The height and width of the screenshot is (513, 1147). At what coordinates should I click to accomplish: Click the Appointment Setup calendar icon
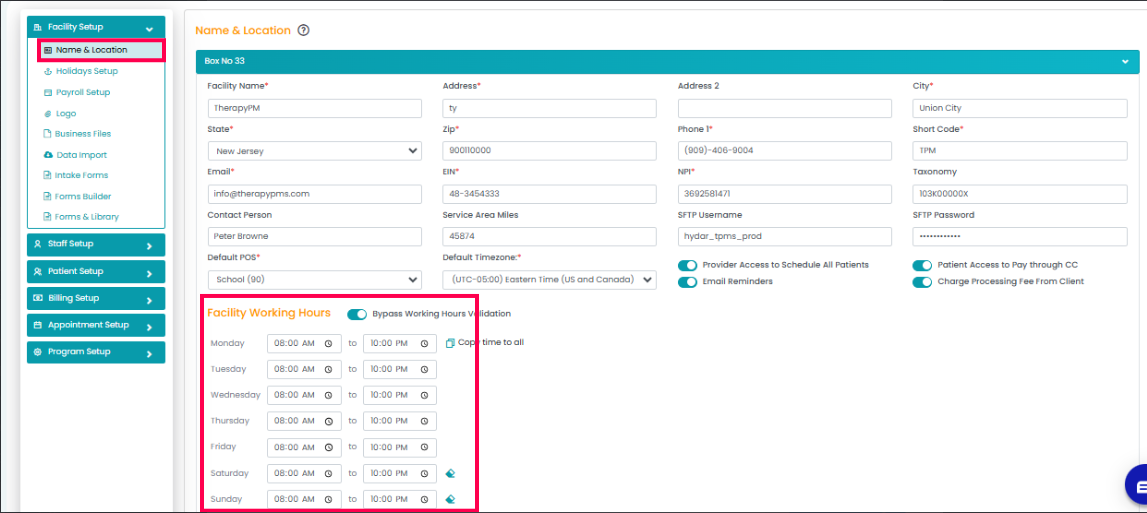click(x=38, y=325)
